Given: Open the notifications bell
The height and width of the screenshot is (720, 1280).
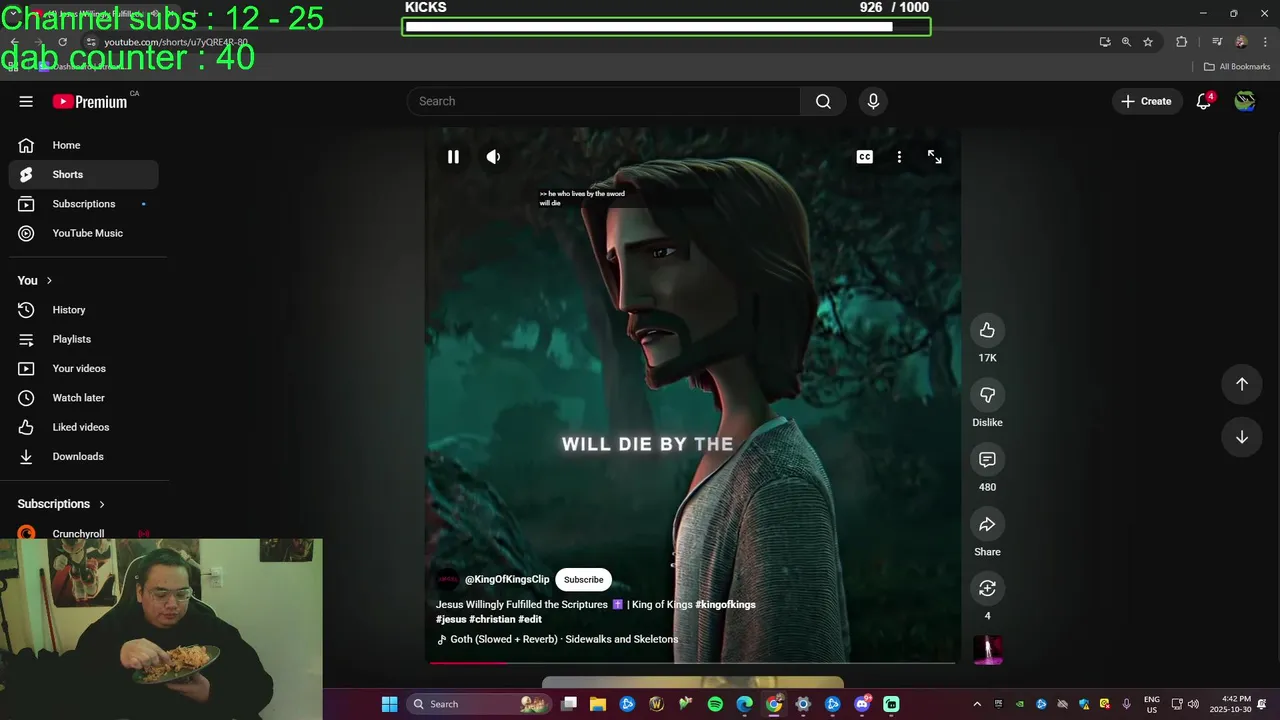Looking at the screenshot, I should click(x=1204, y=101).
